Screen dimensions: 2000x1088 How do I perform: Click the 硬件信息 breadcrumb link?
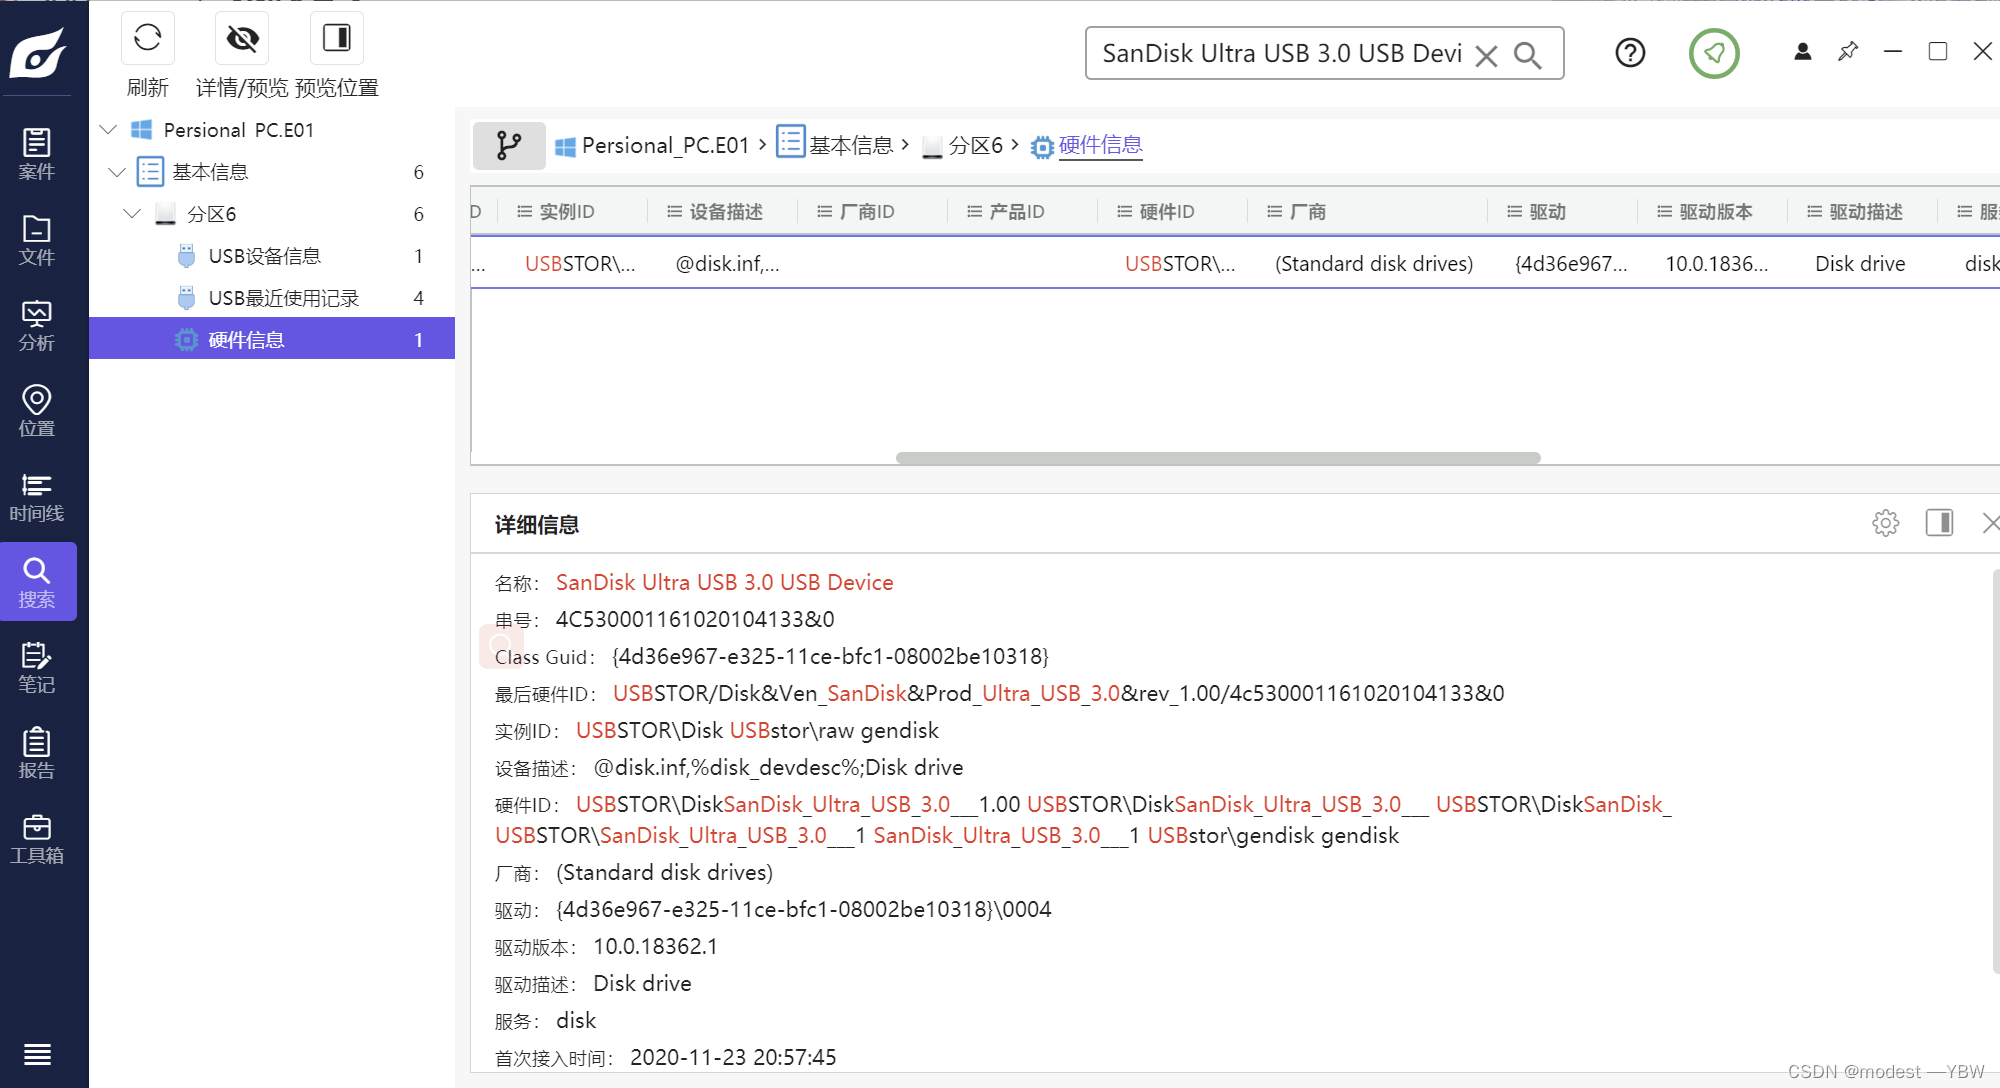click(1100, 146)
